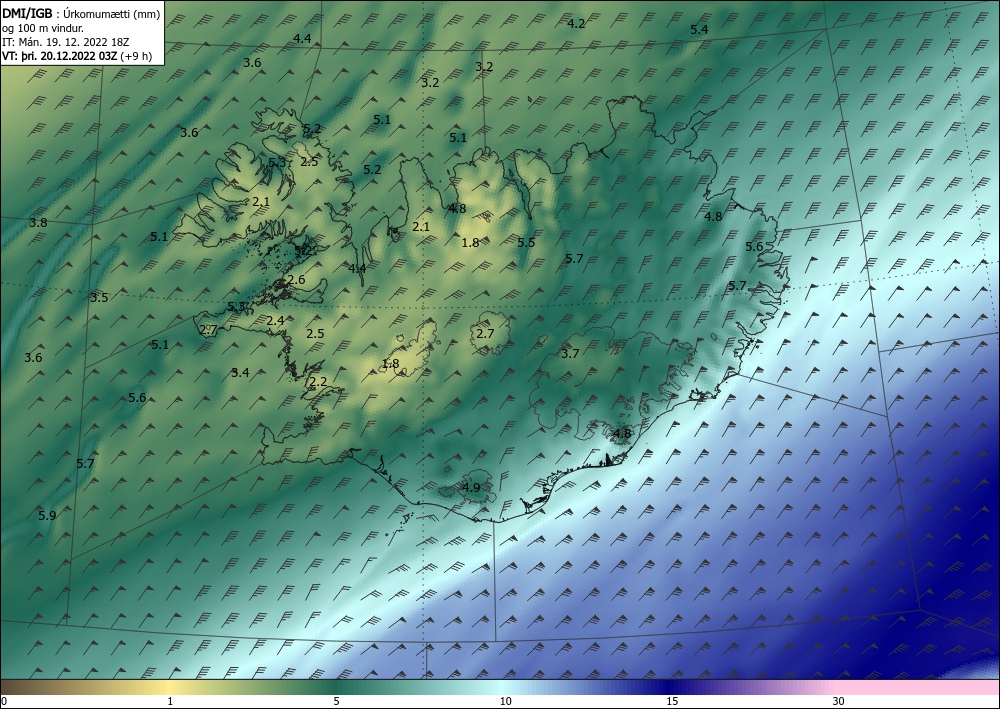Select the 2.2 value on the map
This screenshot has height=709, width=1000.
pyautogui.click(x=318, y=382)
